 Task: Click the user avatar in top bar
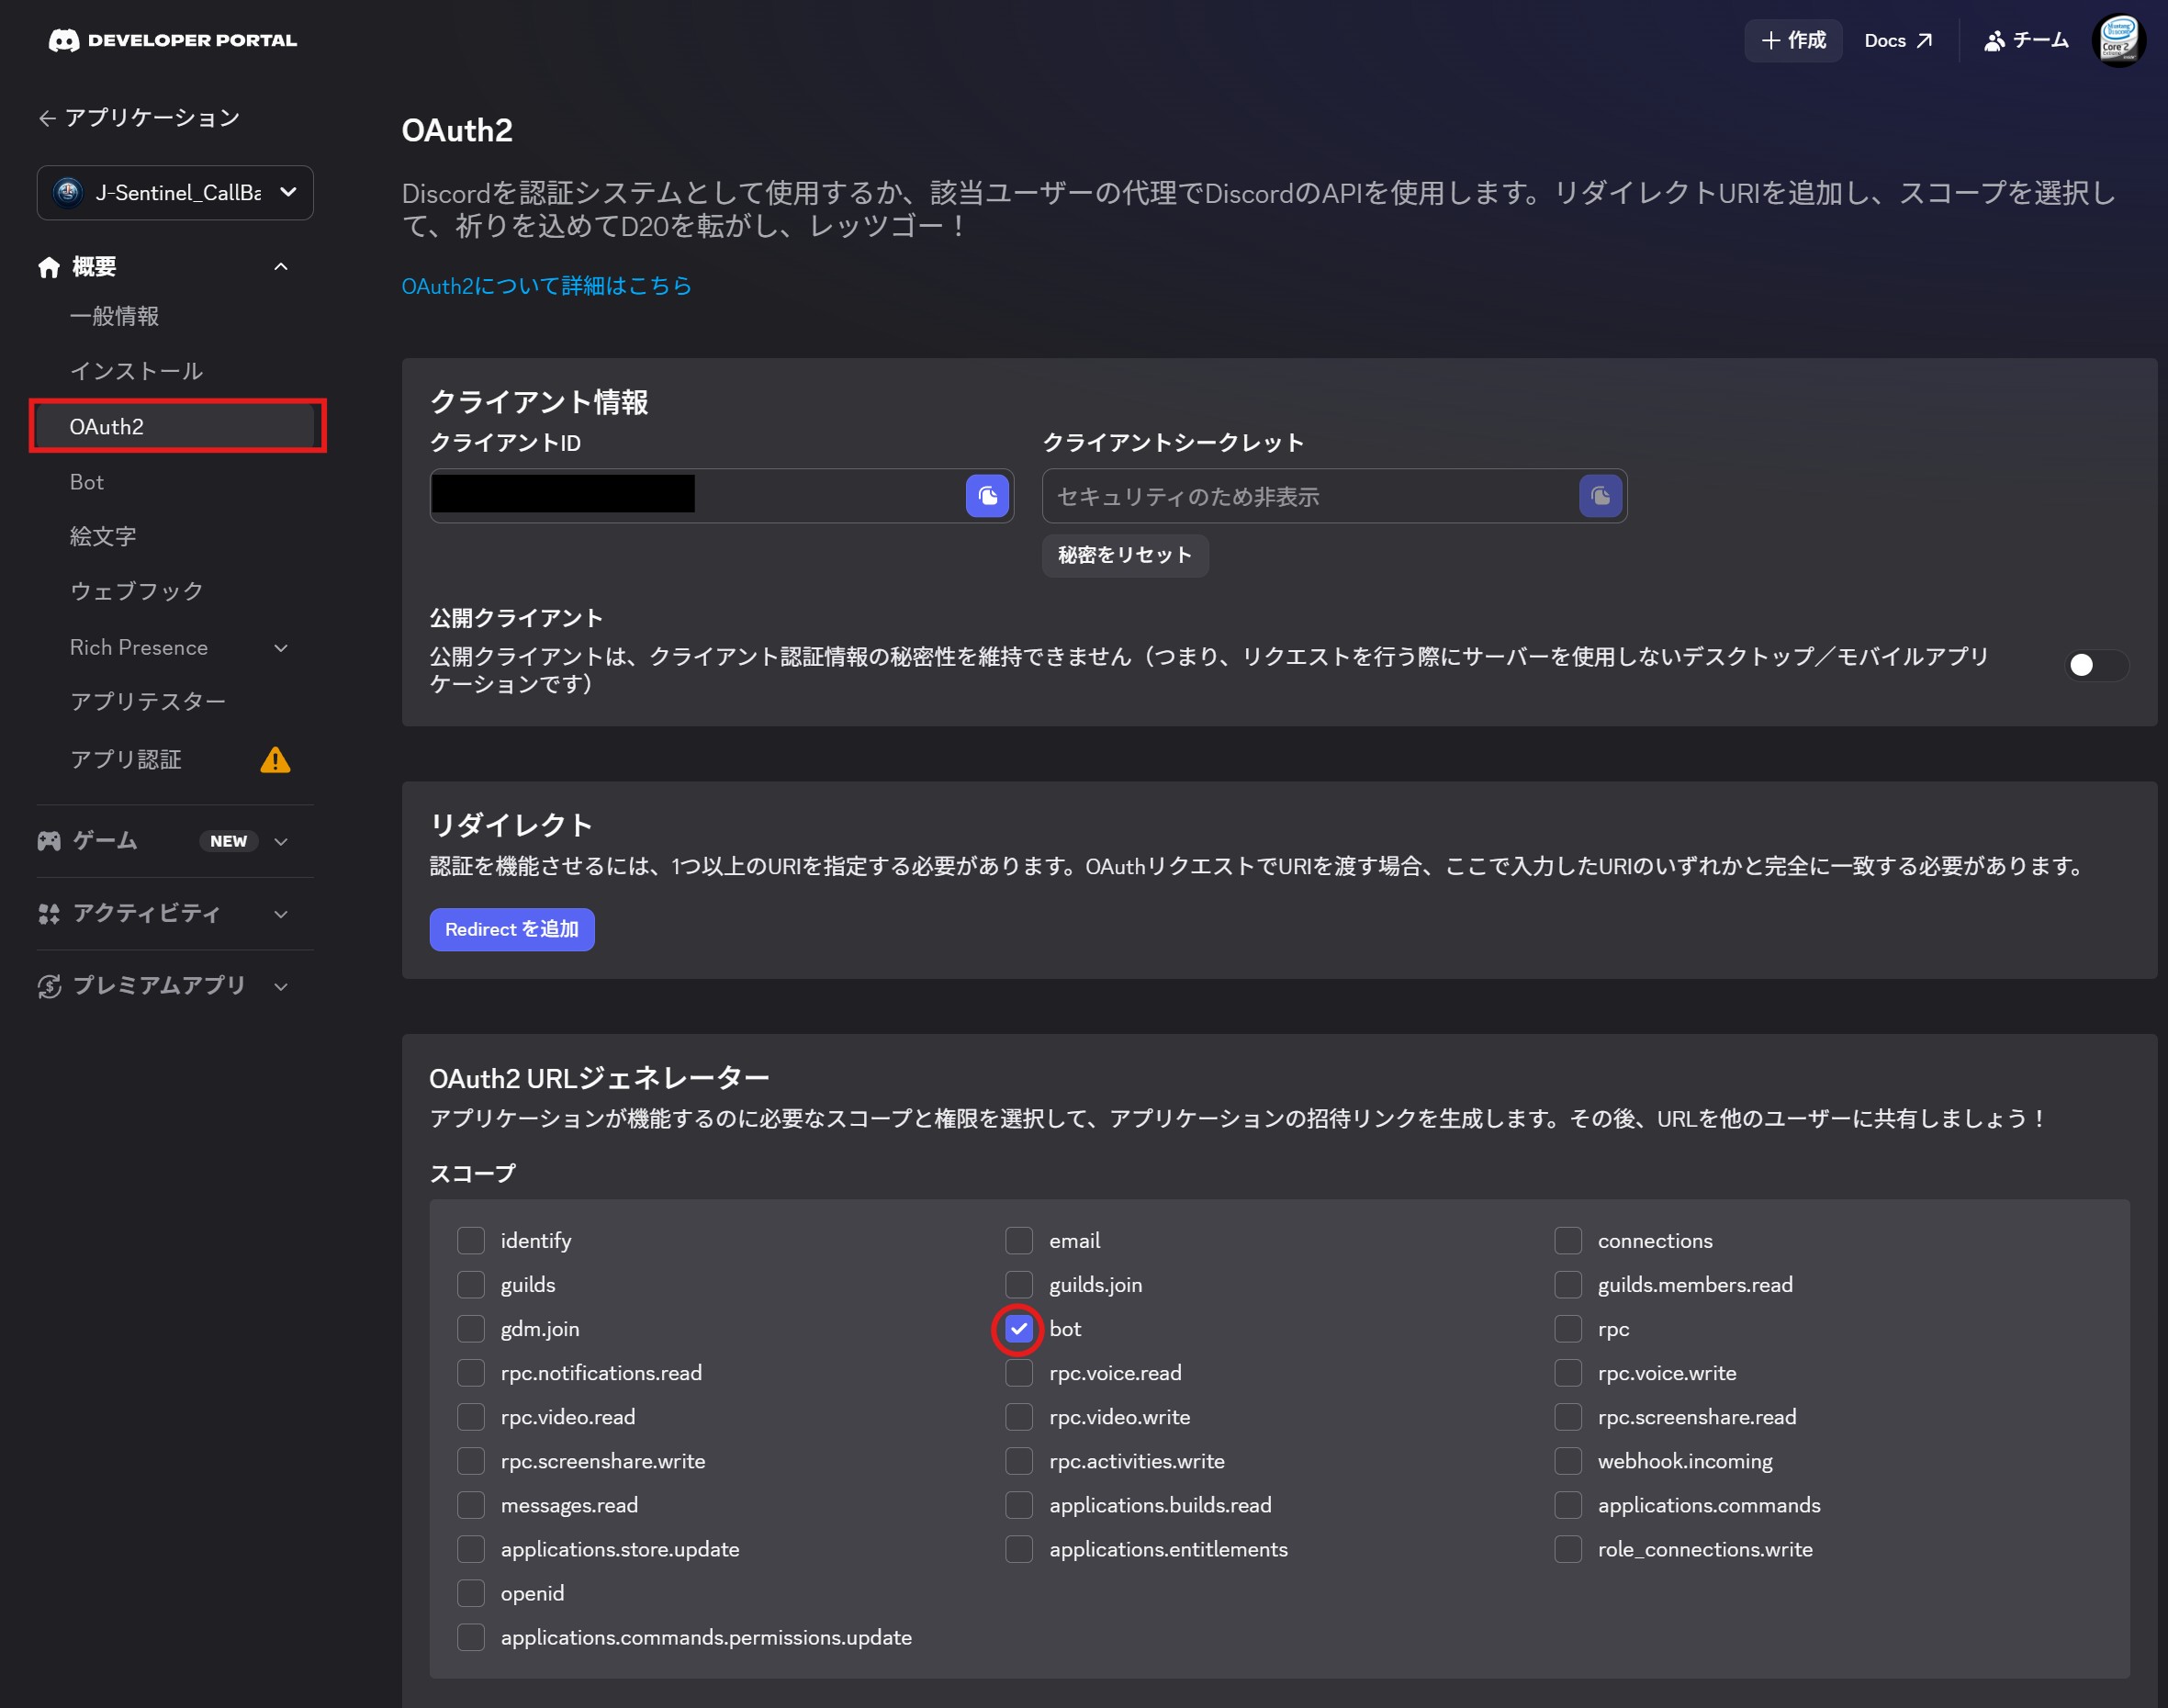coord(2118,41)
